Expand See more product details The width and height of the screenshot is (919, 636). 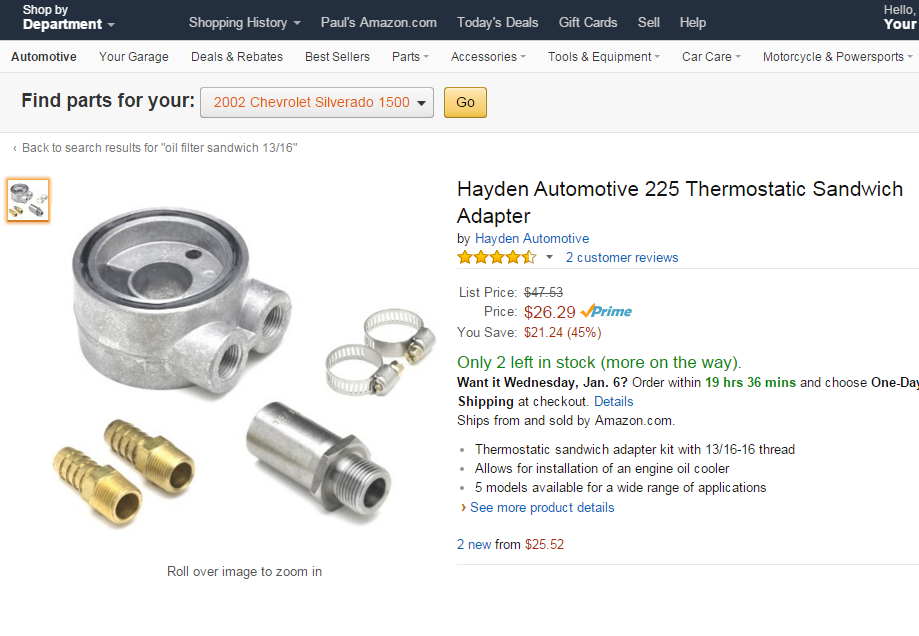(x=542, y=507)
